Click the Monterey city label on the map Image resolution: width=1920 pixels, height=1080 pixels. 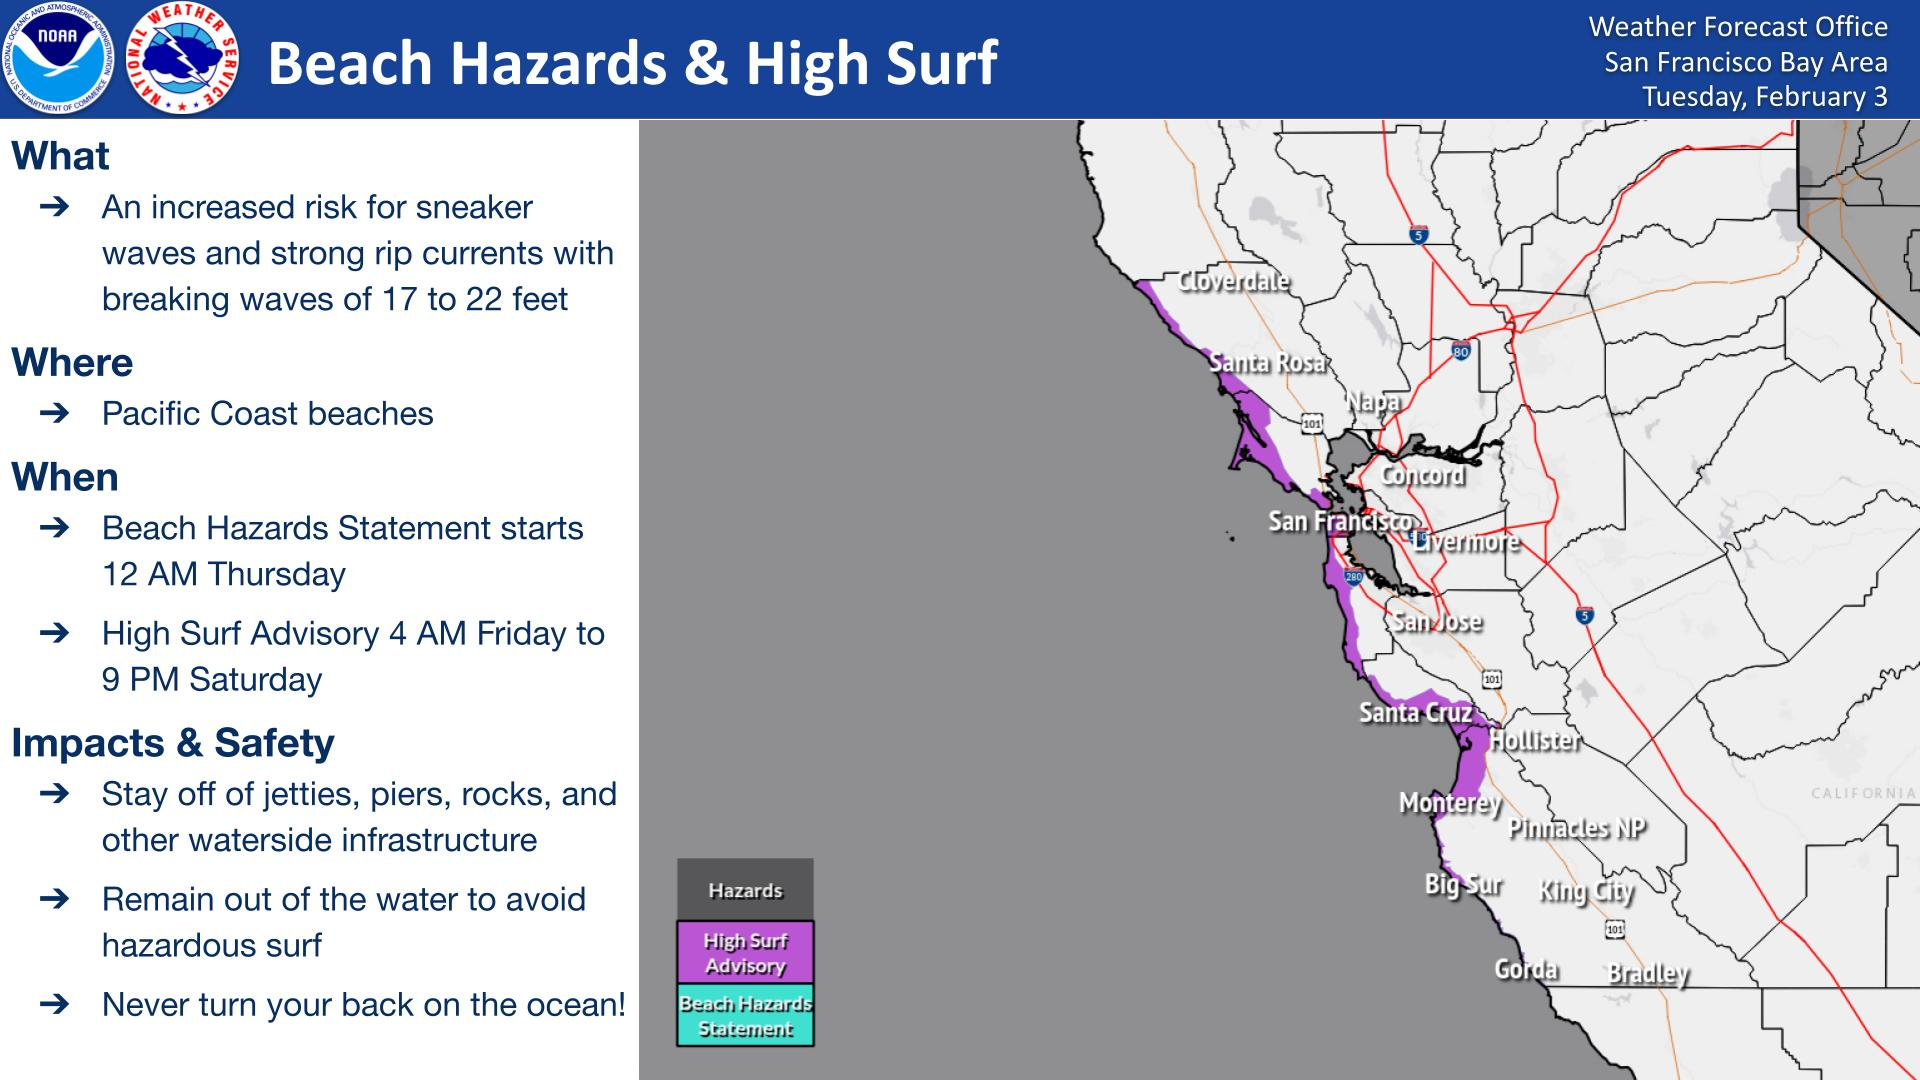pyautogui.click(x=1450, y=802)
